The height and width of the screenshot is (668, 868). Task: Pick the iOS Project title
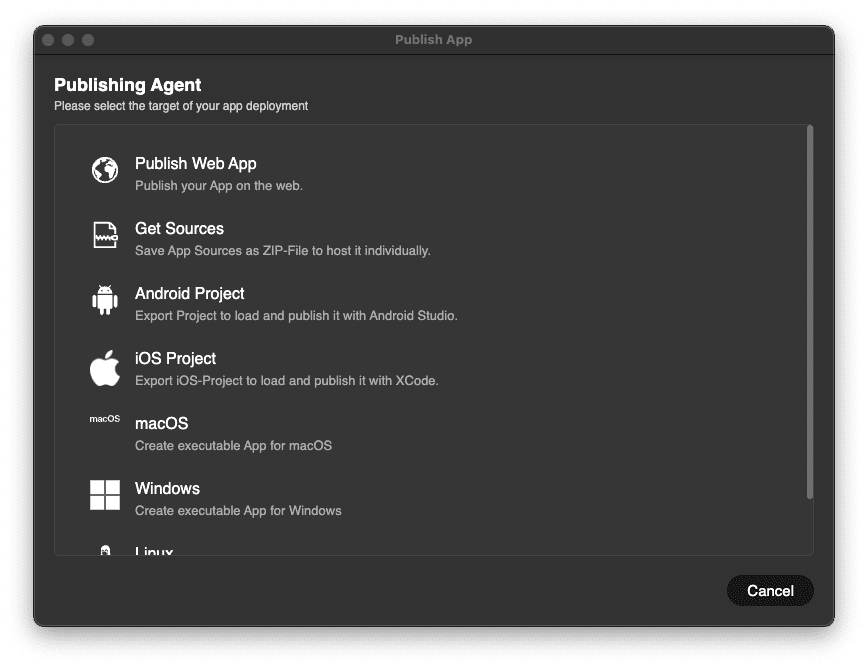coord(176,359)
